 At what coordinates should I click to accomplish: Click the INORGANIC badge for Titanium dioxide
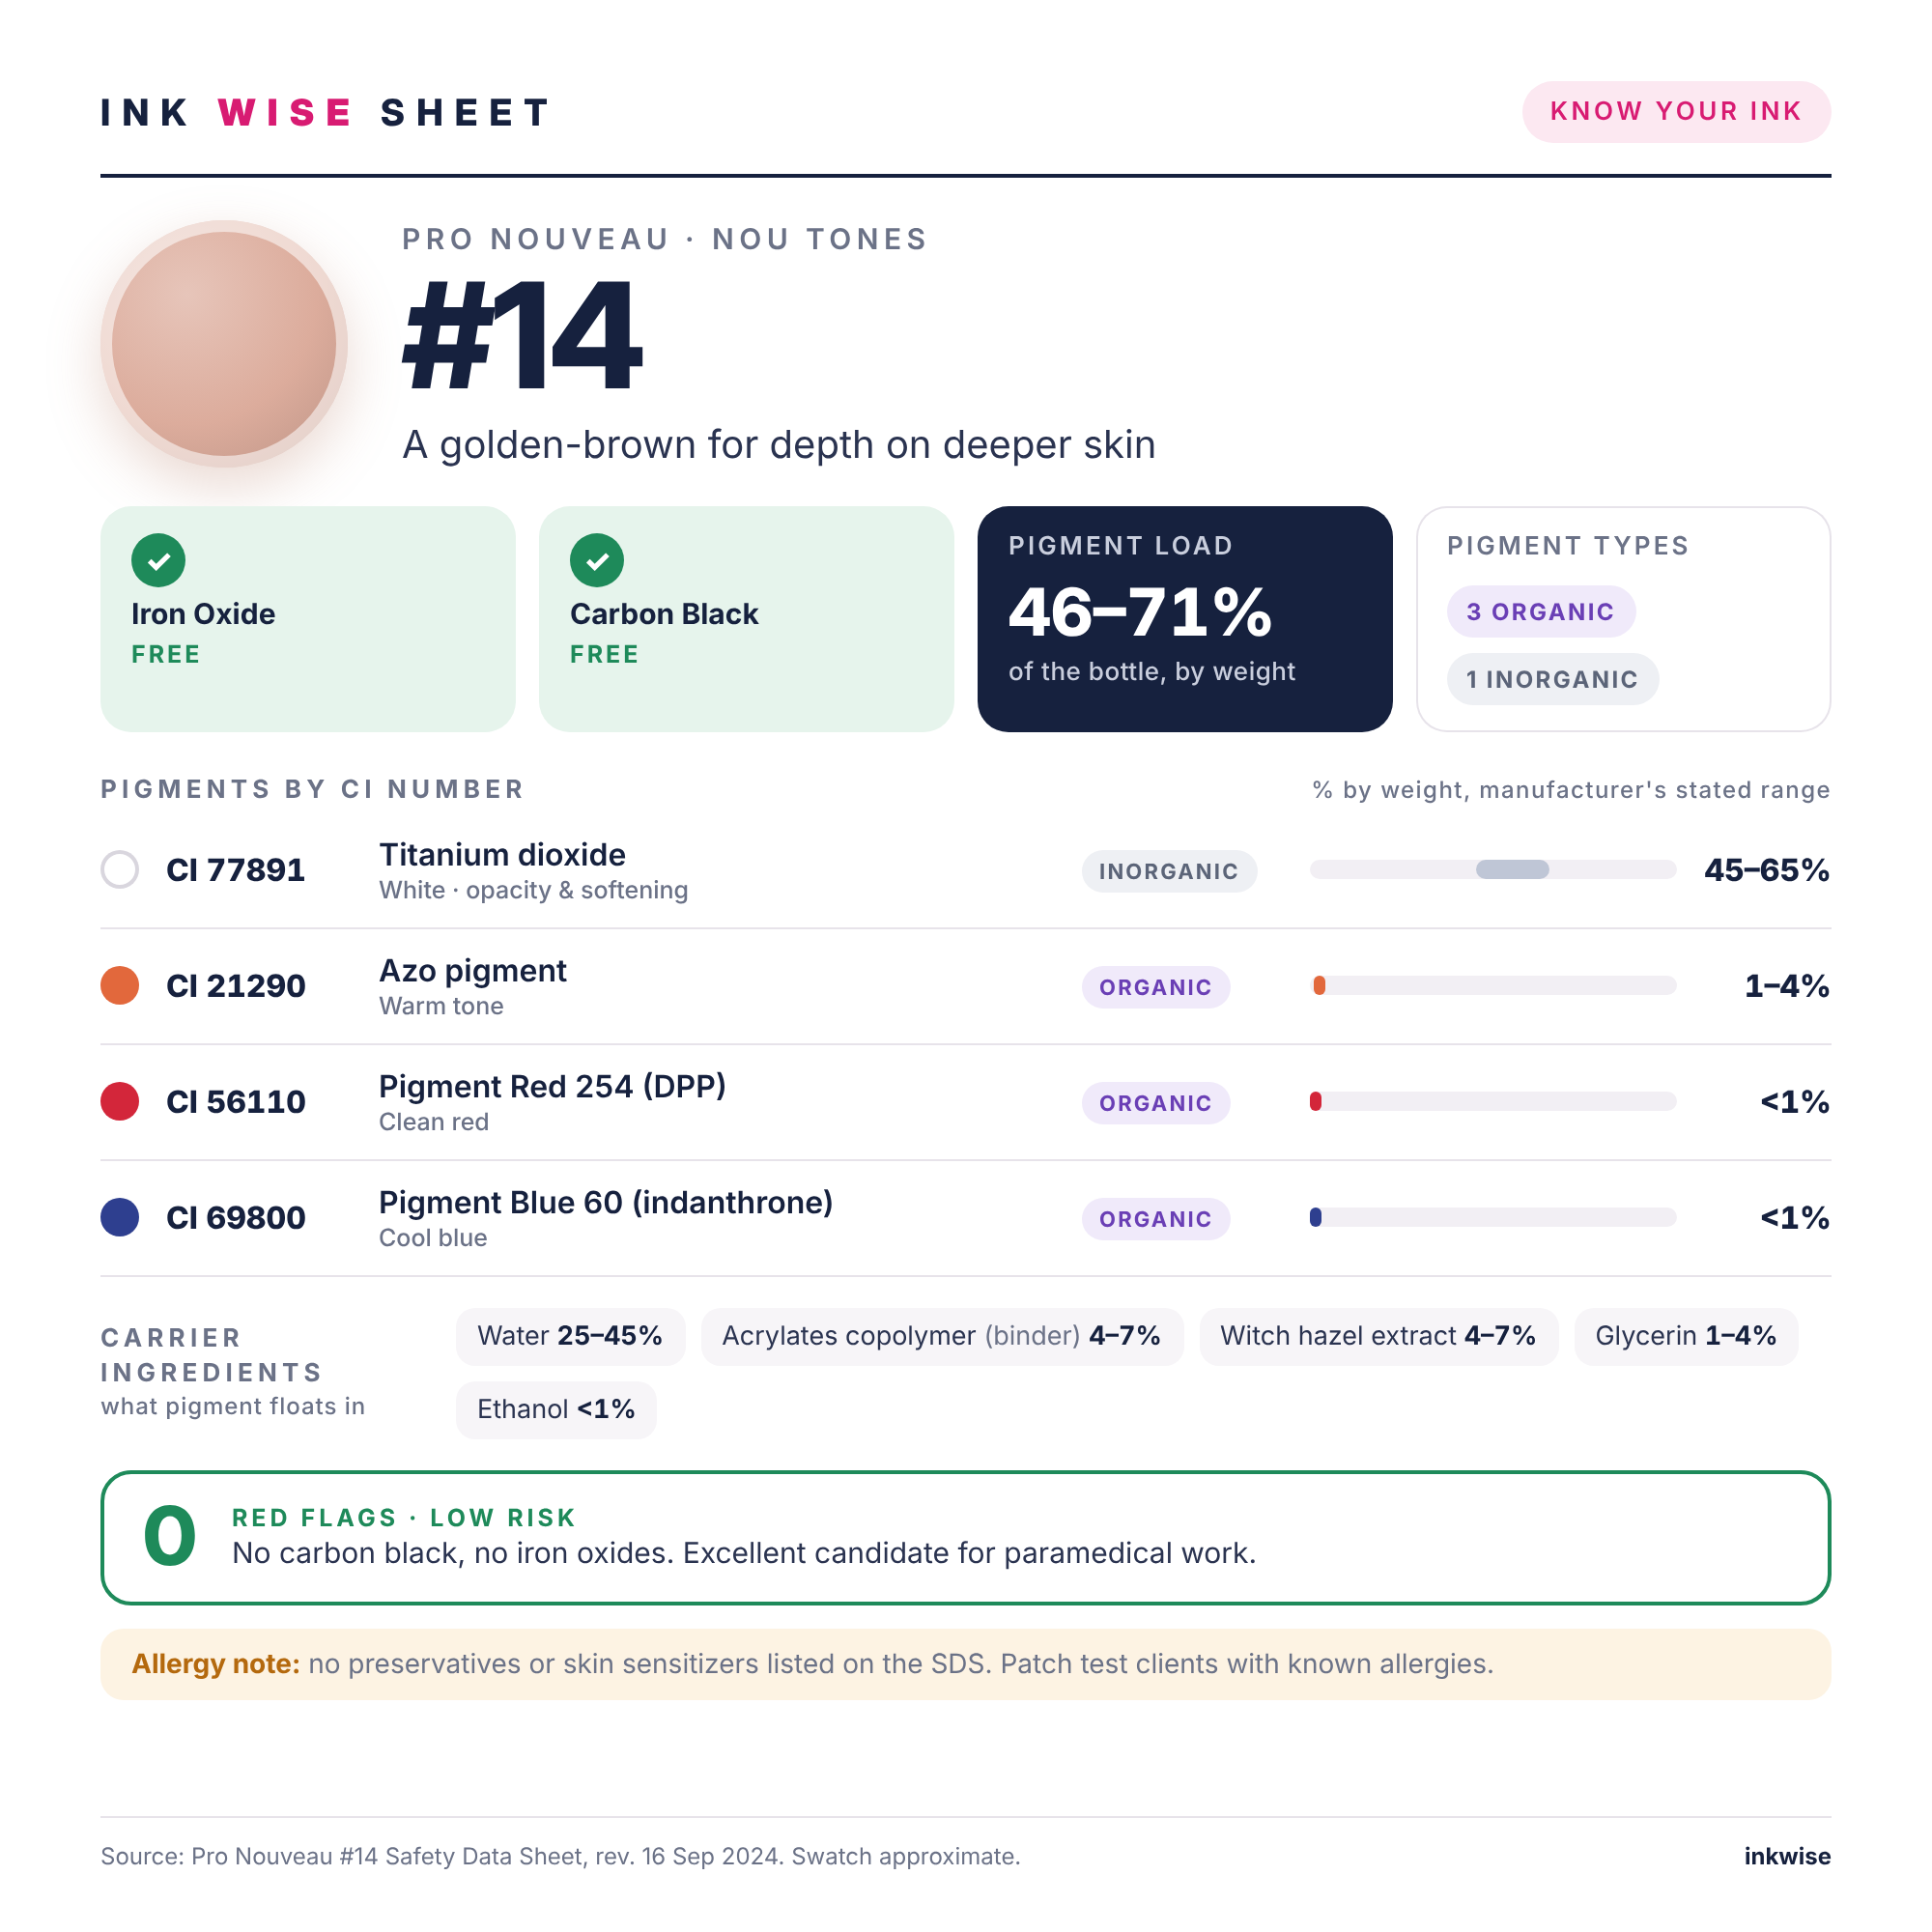[1169, 871]
